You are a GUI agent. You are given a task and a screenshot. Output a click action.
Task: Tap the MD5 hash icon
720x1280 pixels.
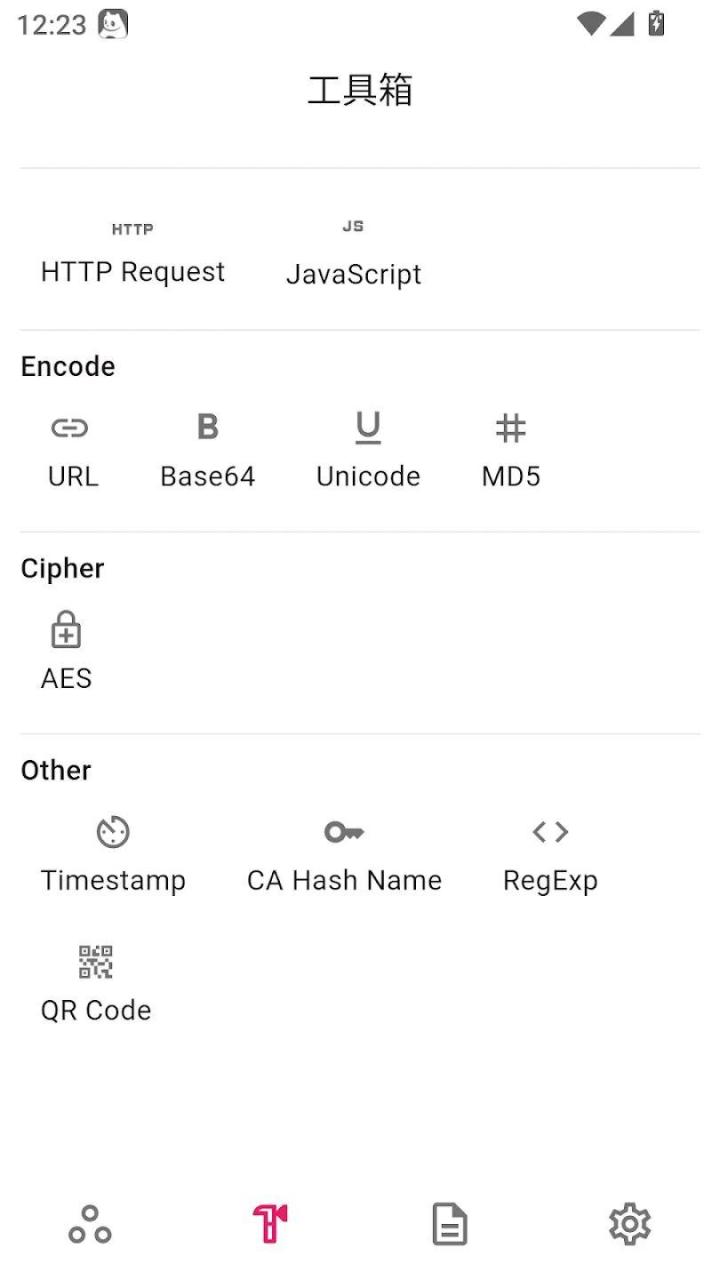pyautogui.click(x=511, y=429)
